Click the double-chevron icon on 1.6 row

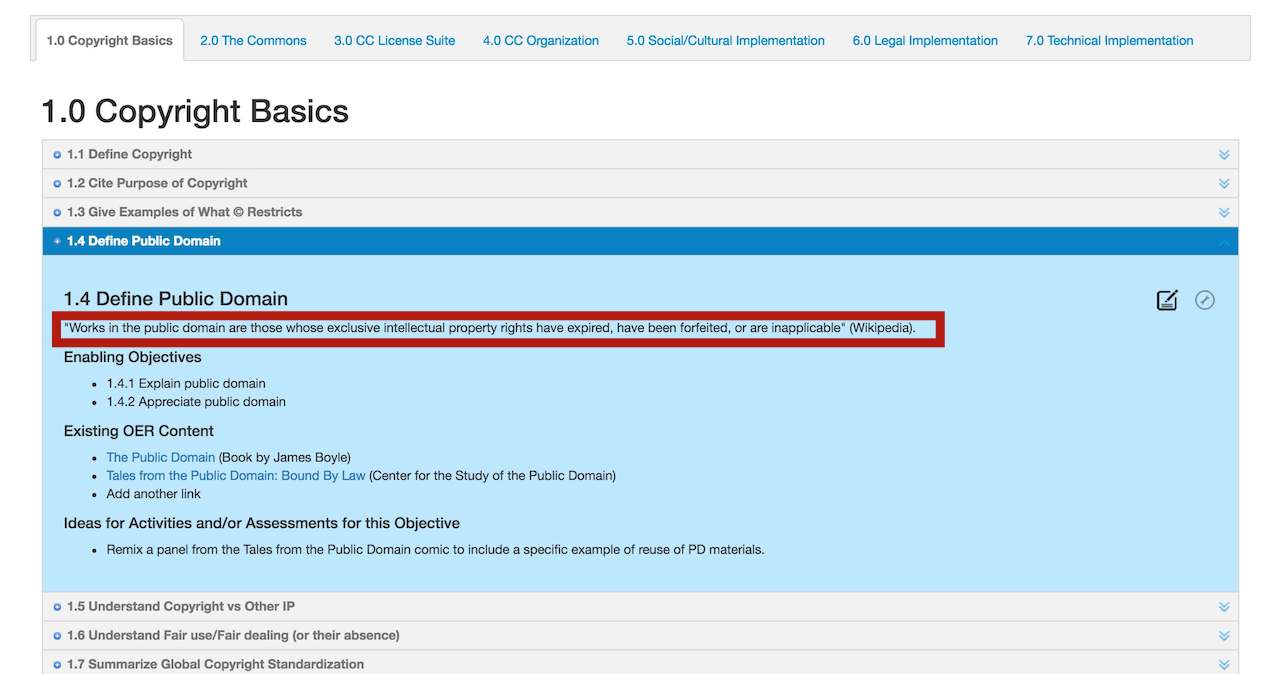click(x=1223, y=636)
